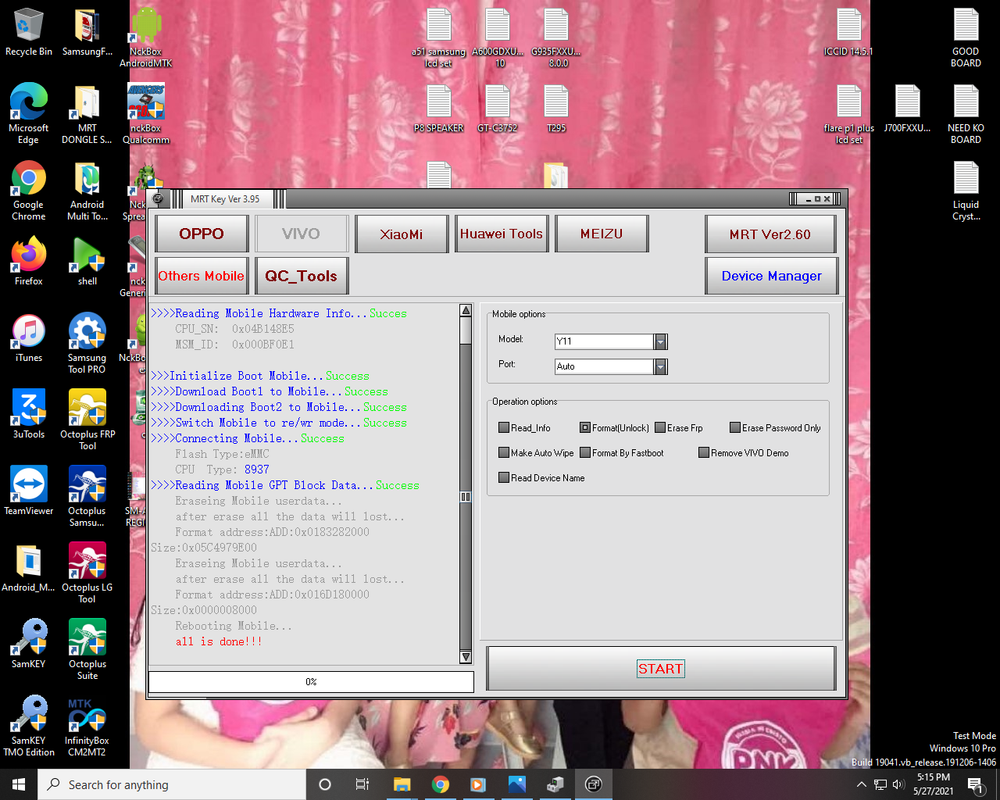Open NEED KO BOARD text file

966,114
